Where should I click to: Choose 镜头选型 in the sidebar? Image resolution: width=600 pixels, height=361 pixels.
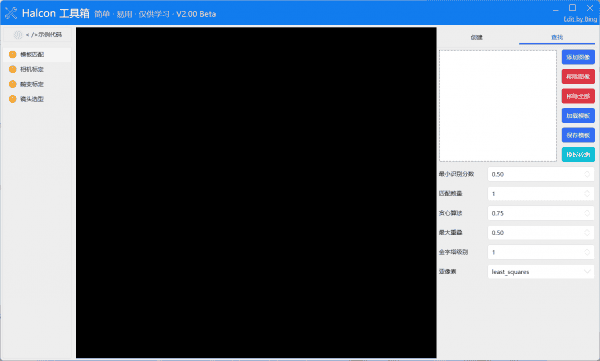(x=38, y=99)
